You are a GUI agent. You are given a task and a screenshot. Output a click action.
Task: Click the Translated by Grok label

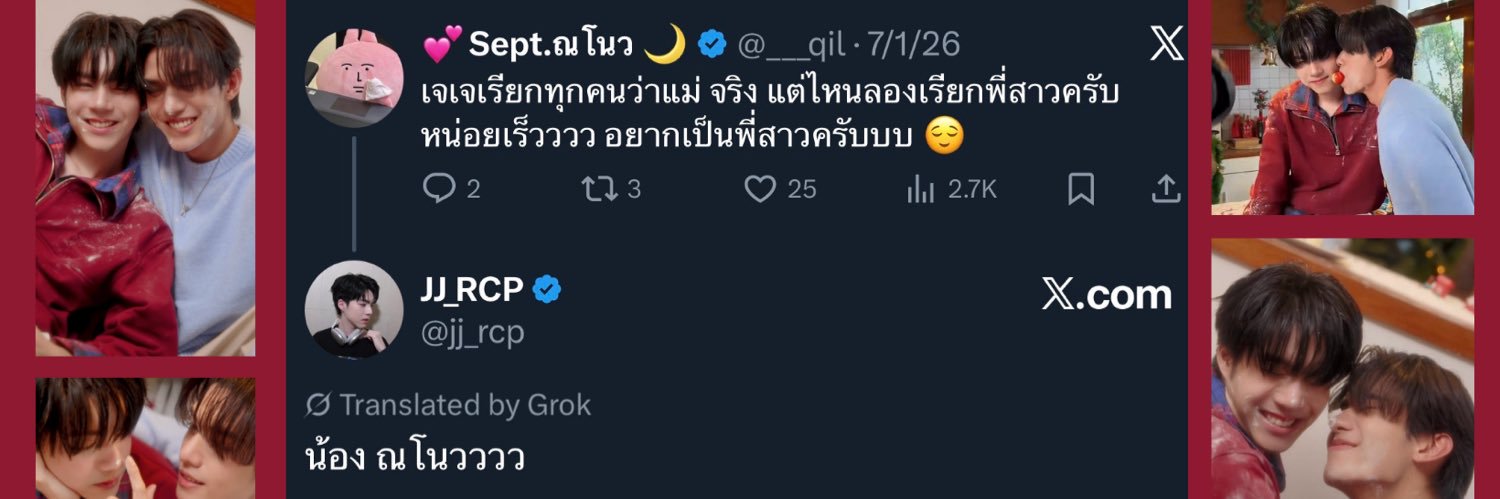click(448, 405)
